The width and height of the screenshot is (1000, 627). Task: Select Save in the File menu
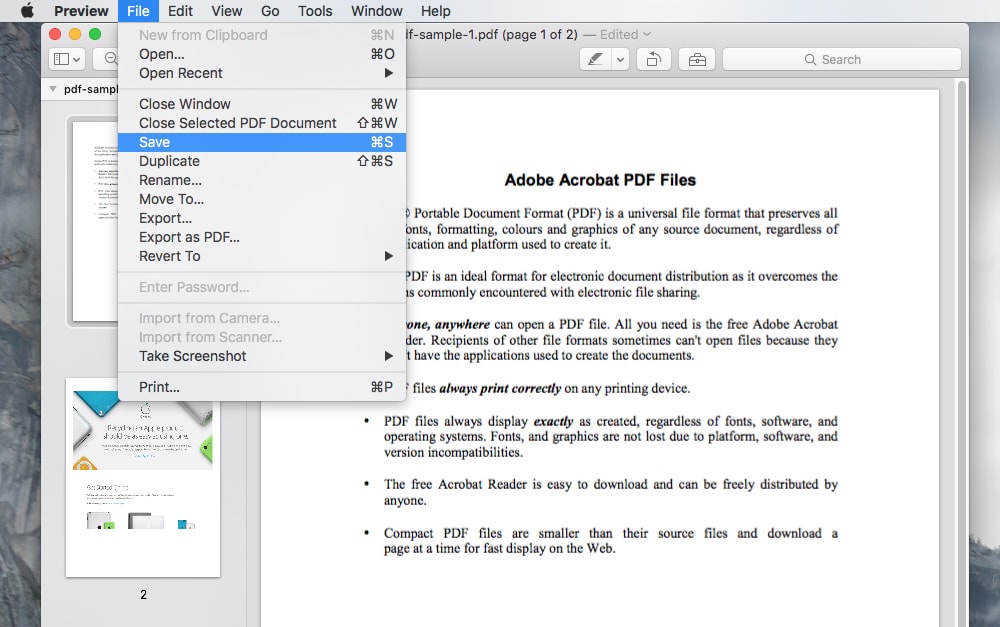(261, 142)
